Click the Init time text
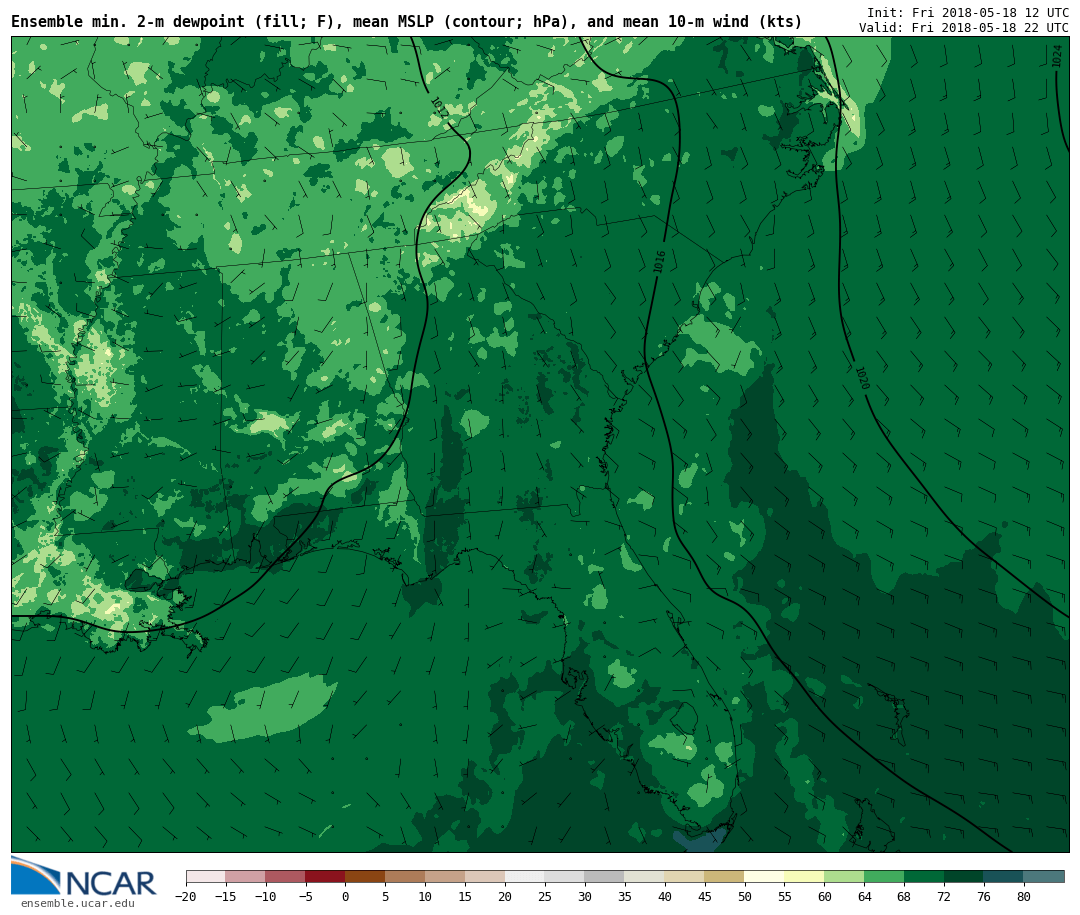This screenshot has height=915, width=1080. tap(967, 13)
